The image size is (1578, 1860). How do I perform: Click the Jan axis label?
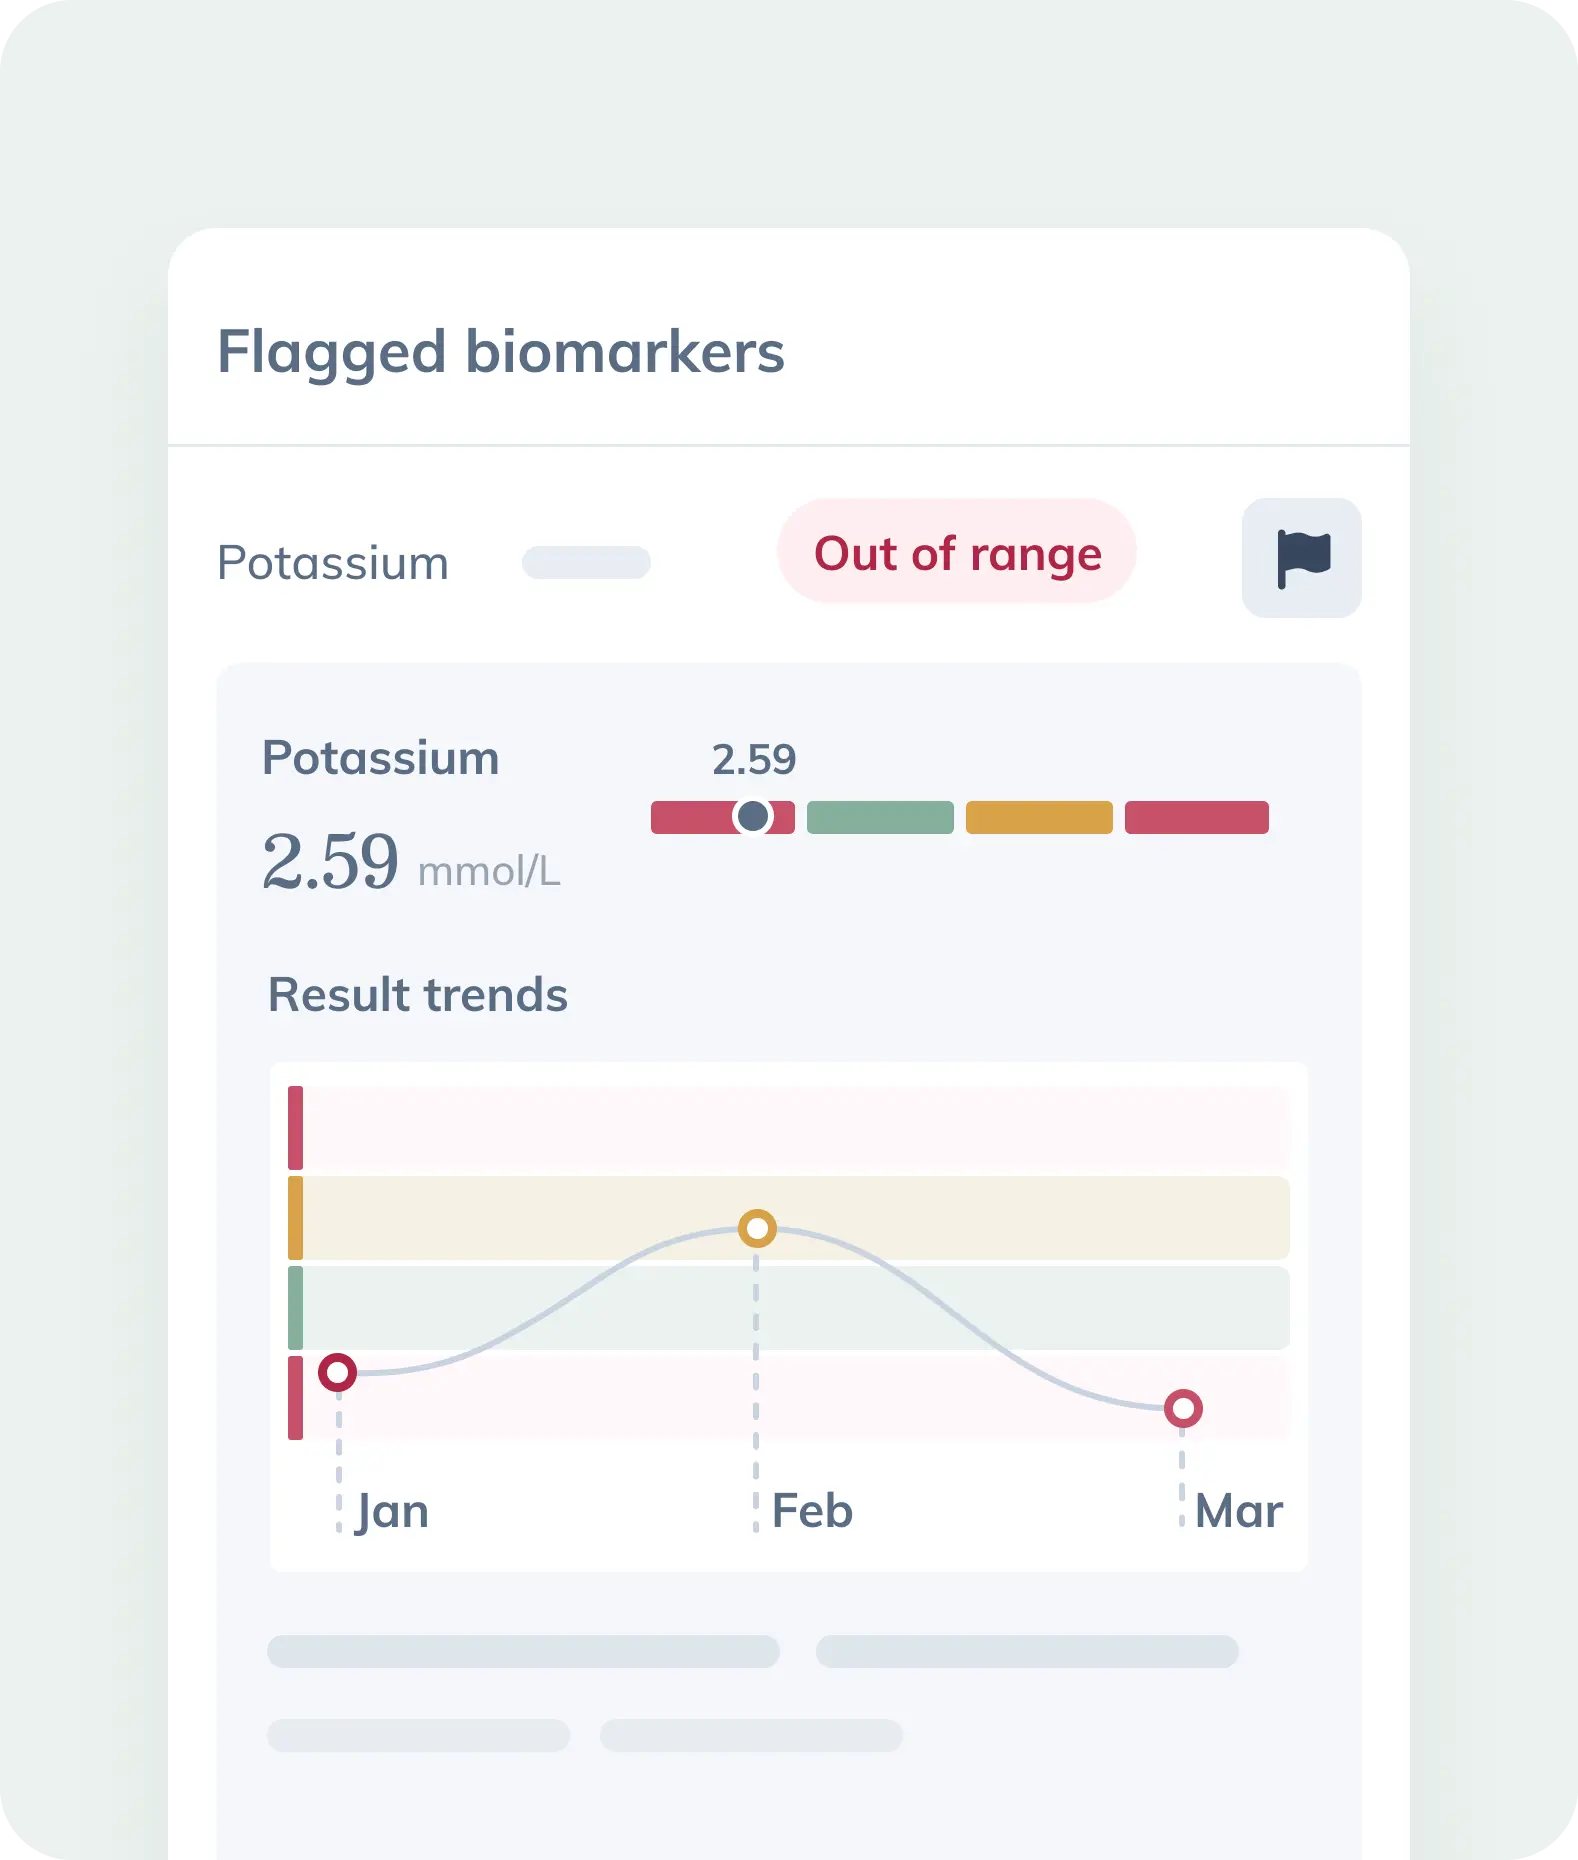click(393, 1511)
